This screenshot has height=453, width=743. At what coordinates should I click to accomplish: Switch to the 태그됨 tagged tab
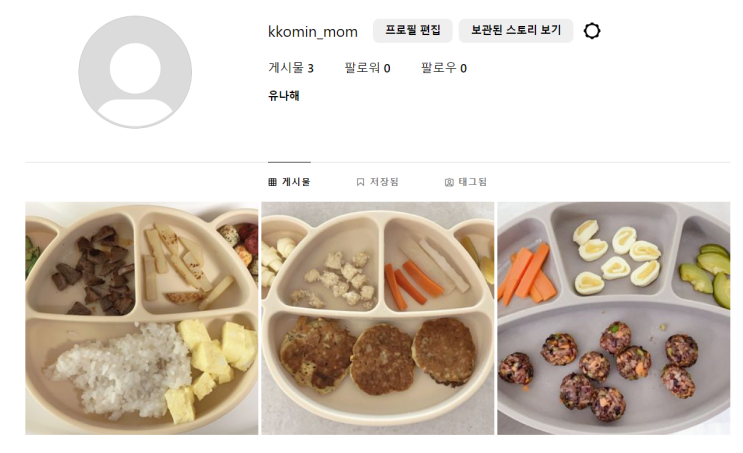pyautogui.click(x=465, y=182)
